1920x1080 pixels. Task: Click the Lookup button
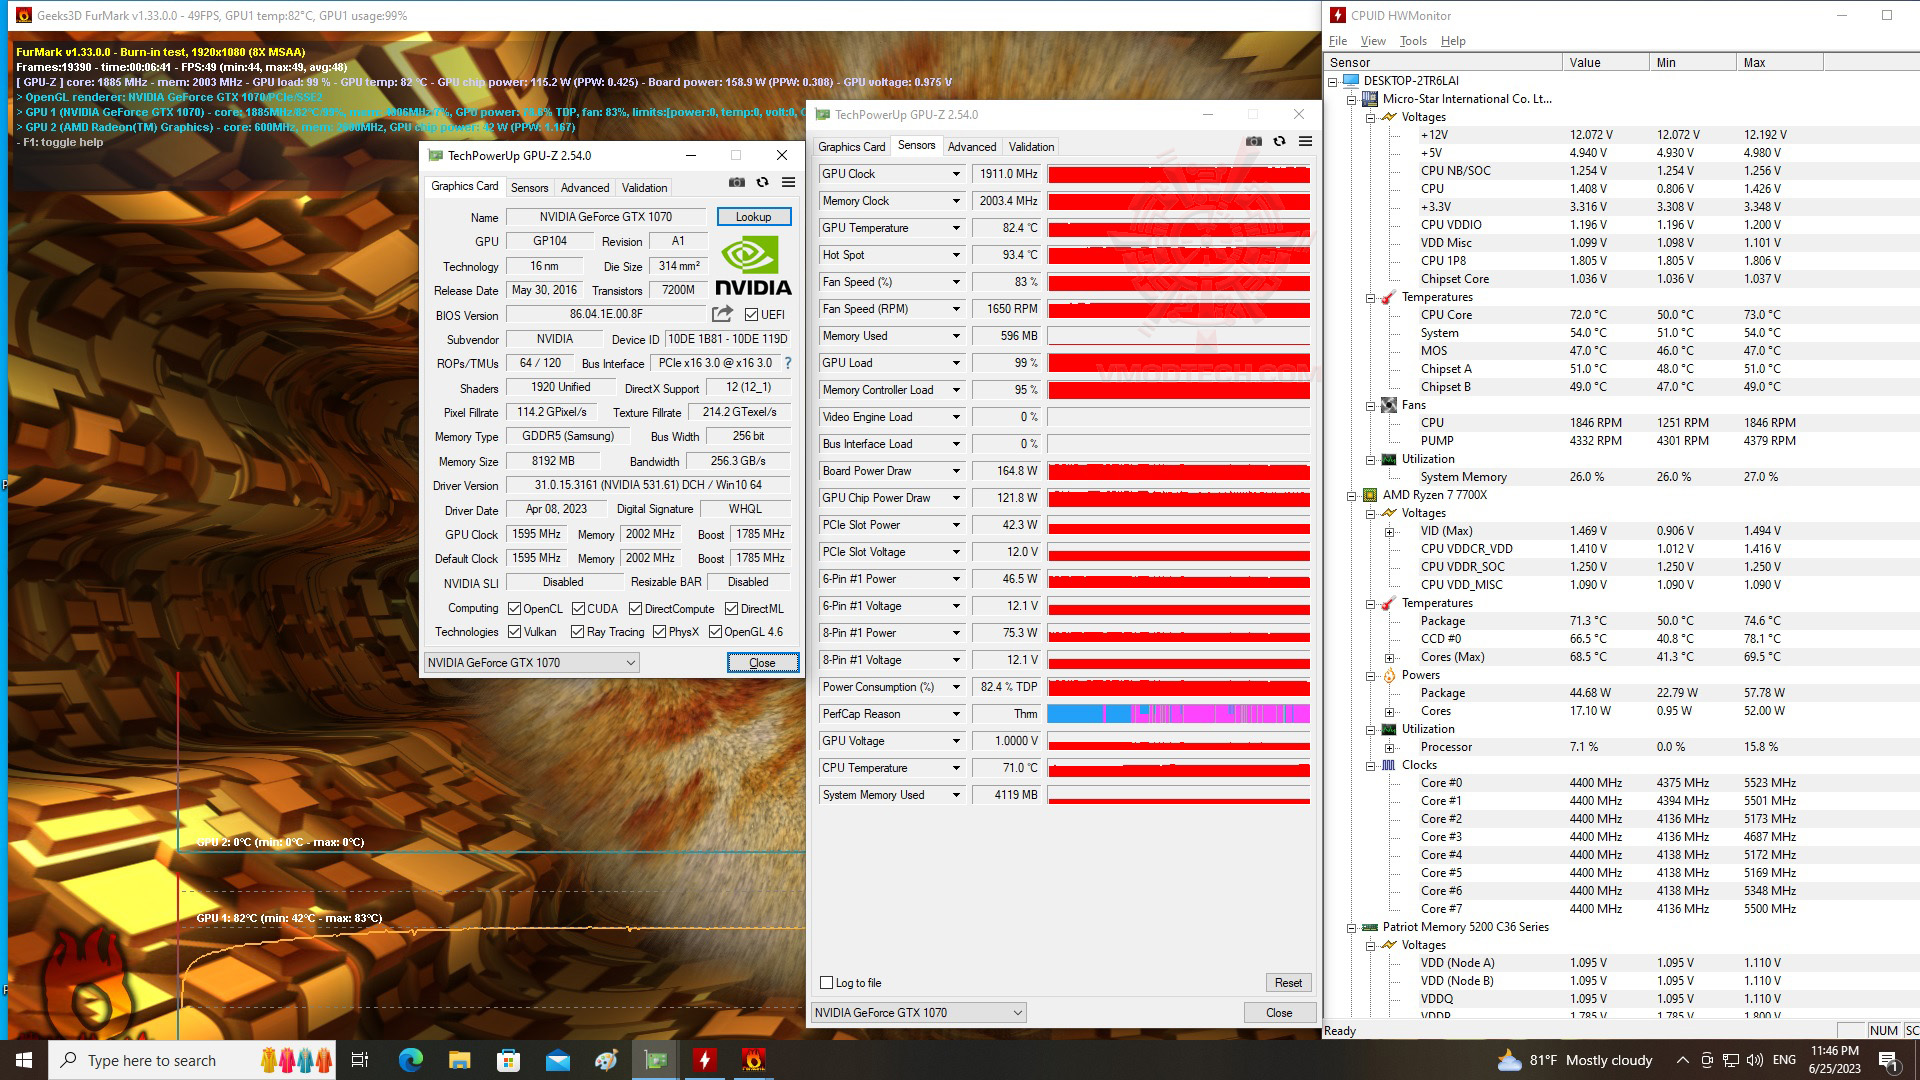coord(753,217)
